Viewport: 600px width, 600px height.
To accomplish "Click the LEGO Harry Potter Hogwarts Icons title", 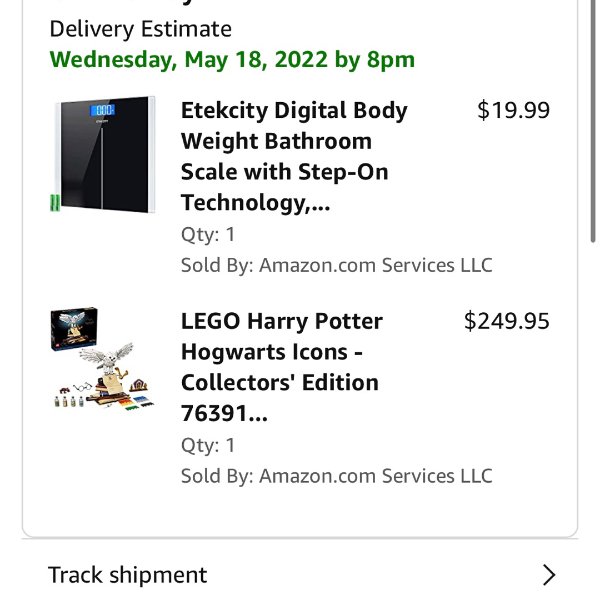I will click(x=282, y=367).
